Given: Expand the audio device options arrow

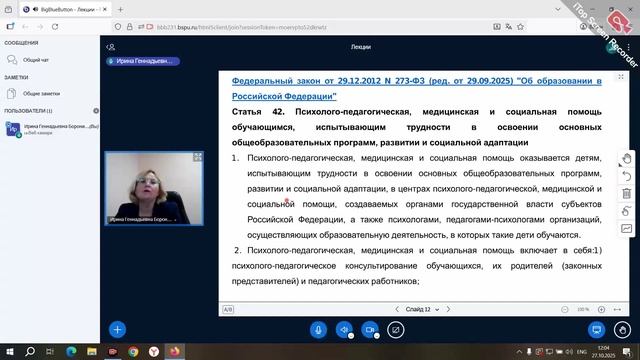Looking at the screenshot, I should (x=351, y=336).
